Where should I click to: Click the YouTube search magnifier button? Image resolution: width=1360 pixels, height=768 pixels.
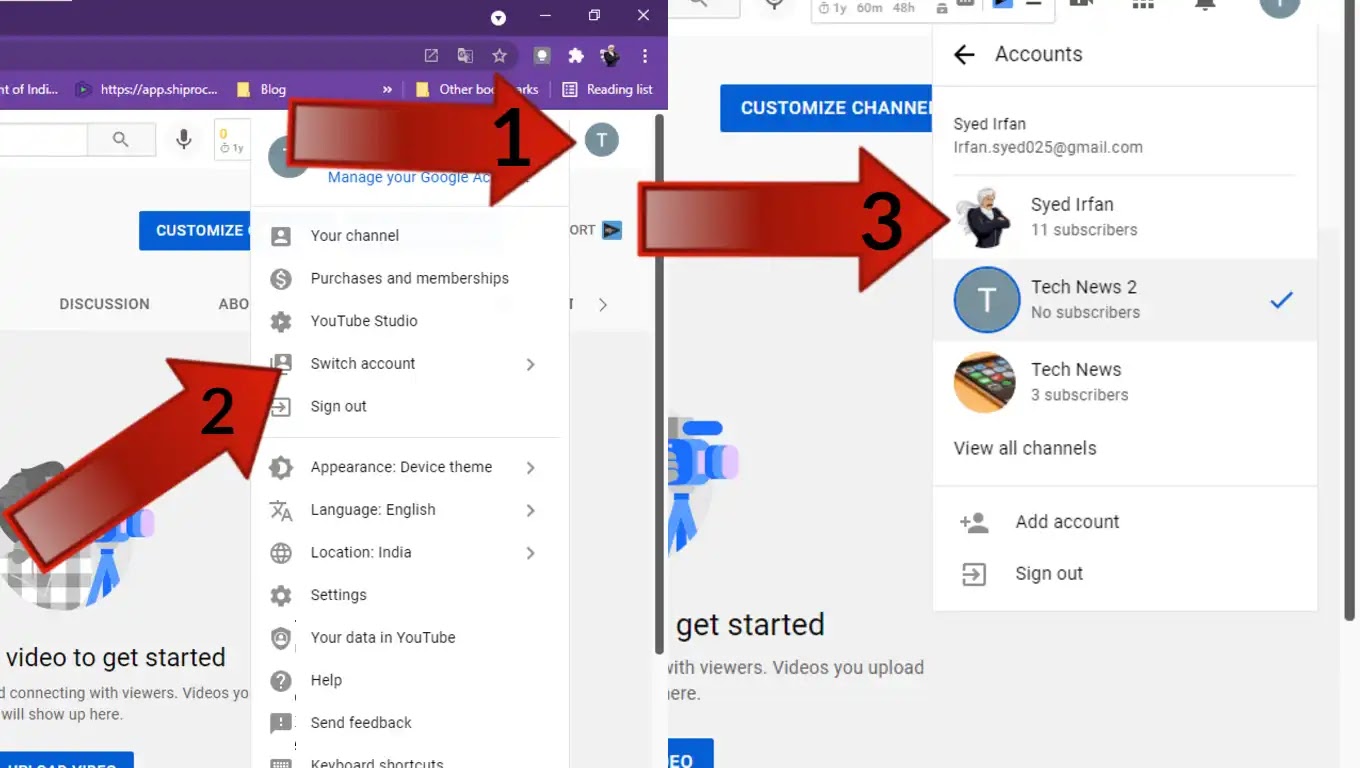121,140
